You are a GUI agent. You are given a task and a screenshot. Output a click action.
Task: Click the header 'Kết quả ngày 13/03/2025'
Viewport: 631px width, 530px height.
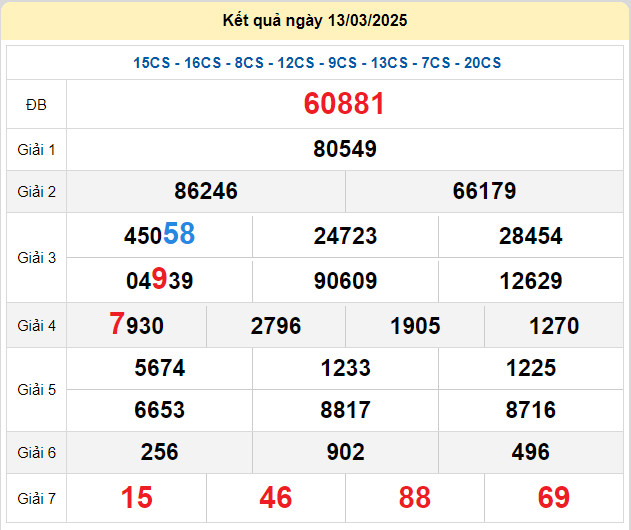pyautogui.click(x=315, y=21)
